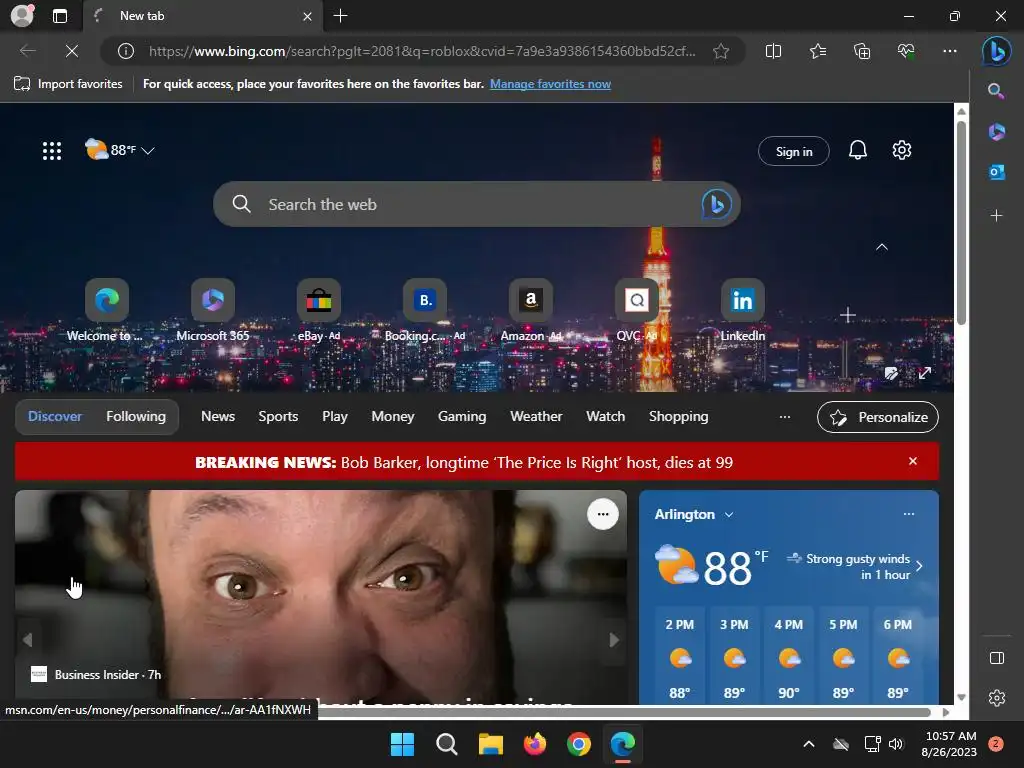Open the News category
The image size is (1024, 768).
(x=217, y=417)
